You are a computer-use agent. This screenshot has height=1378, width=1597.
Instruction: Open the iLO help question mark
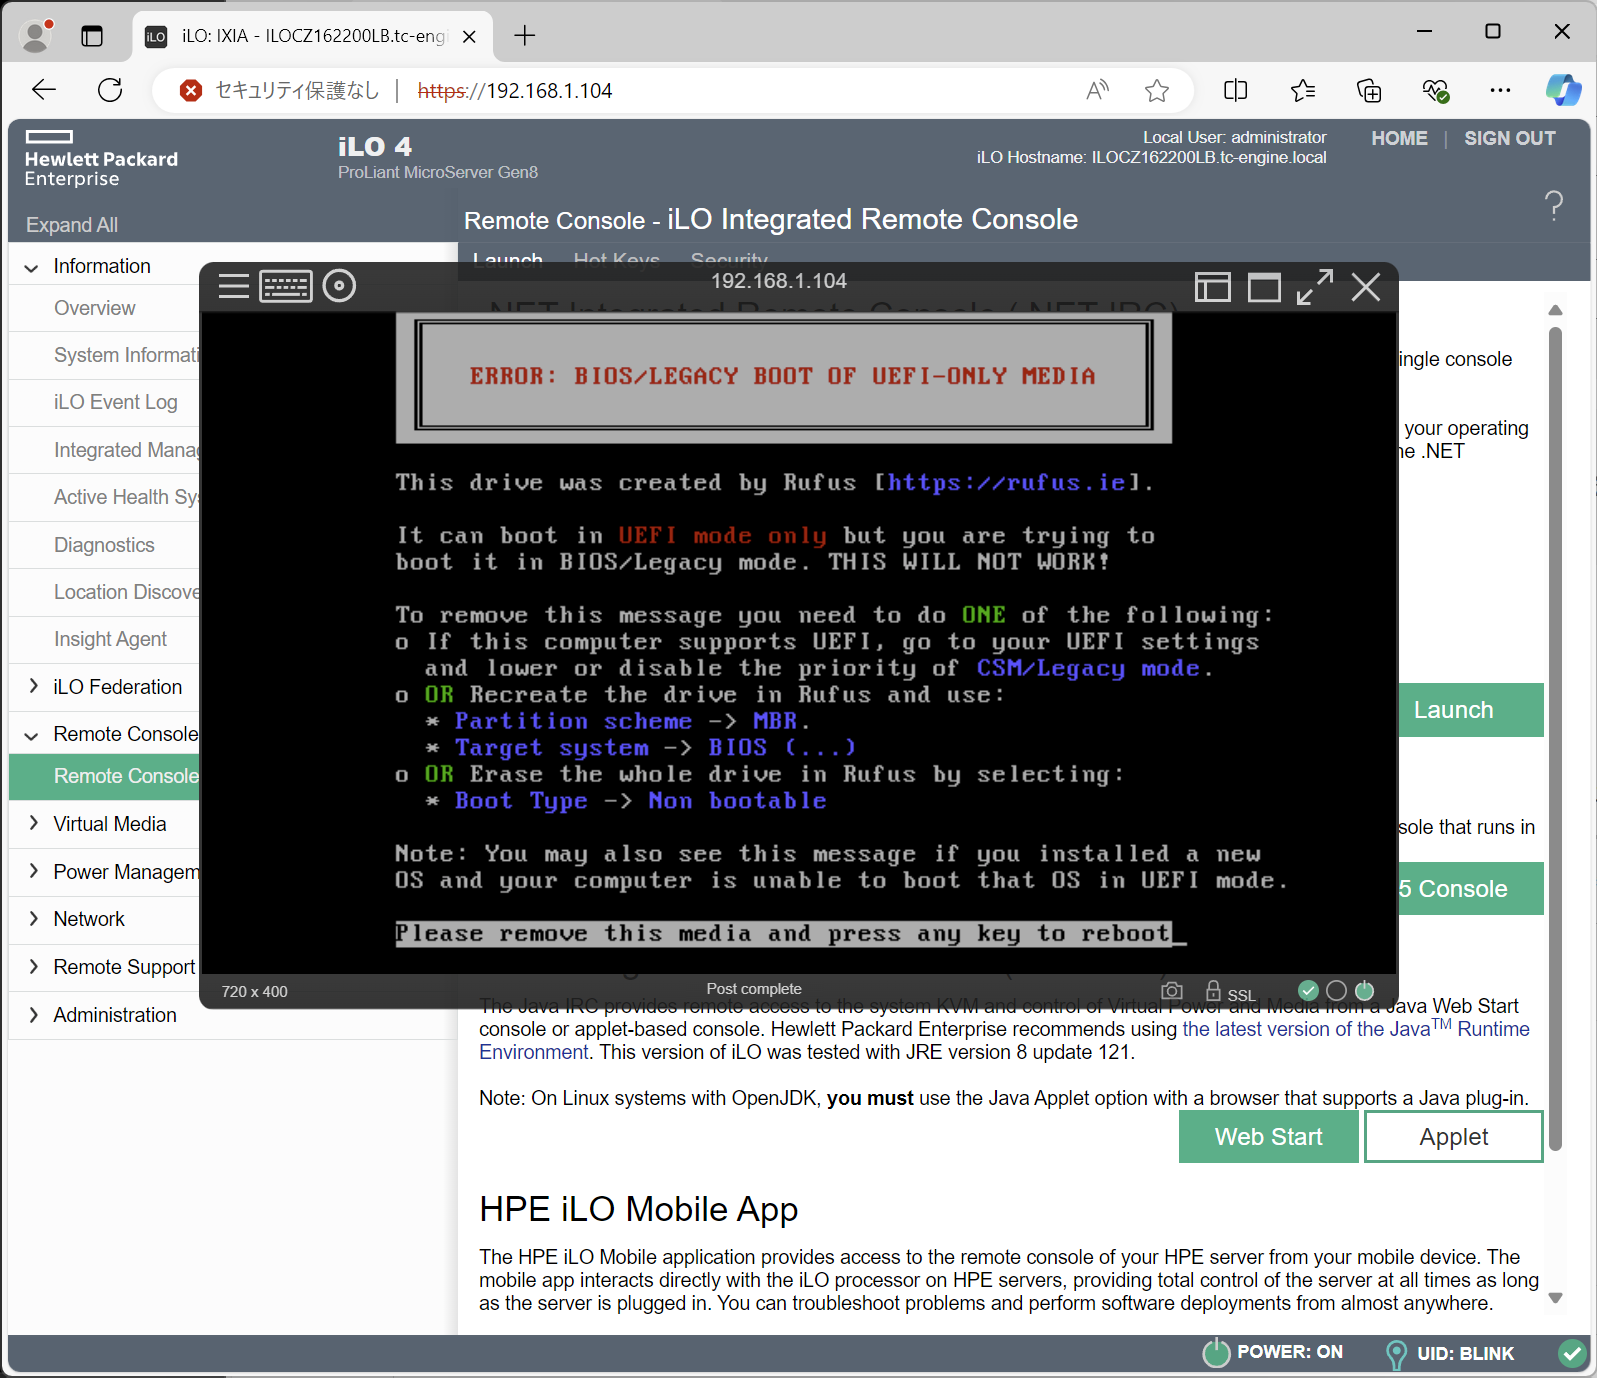(x=1554, y=205)
